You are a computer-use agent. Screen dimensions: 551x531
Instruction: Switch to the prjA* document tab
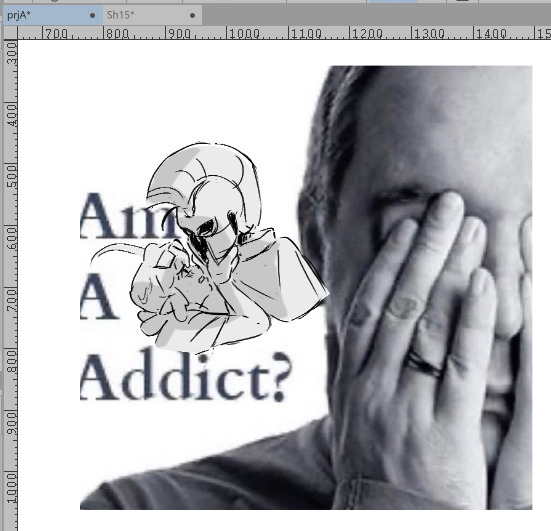[53, 15]
